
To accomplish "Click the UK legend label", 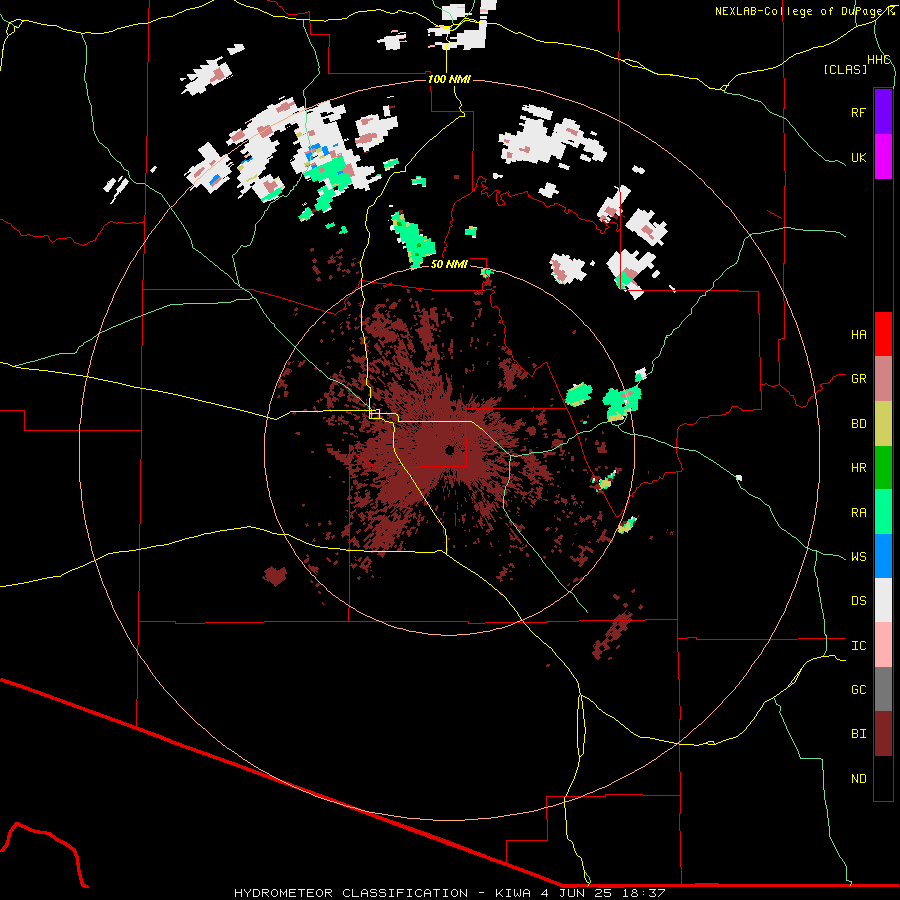I will coord(858,158).
